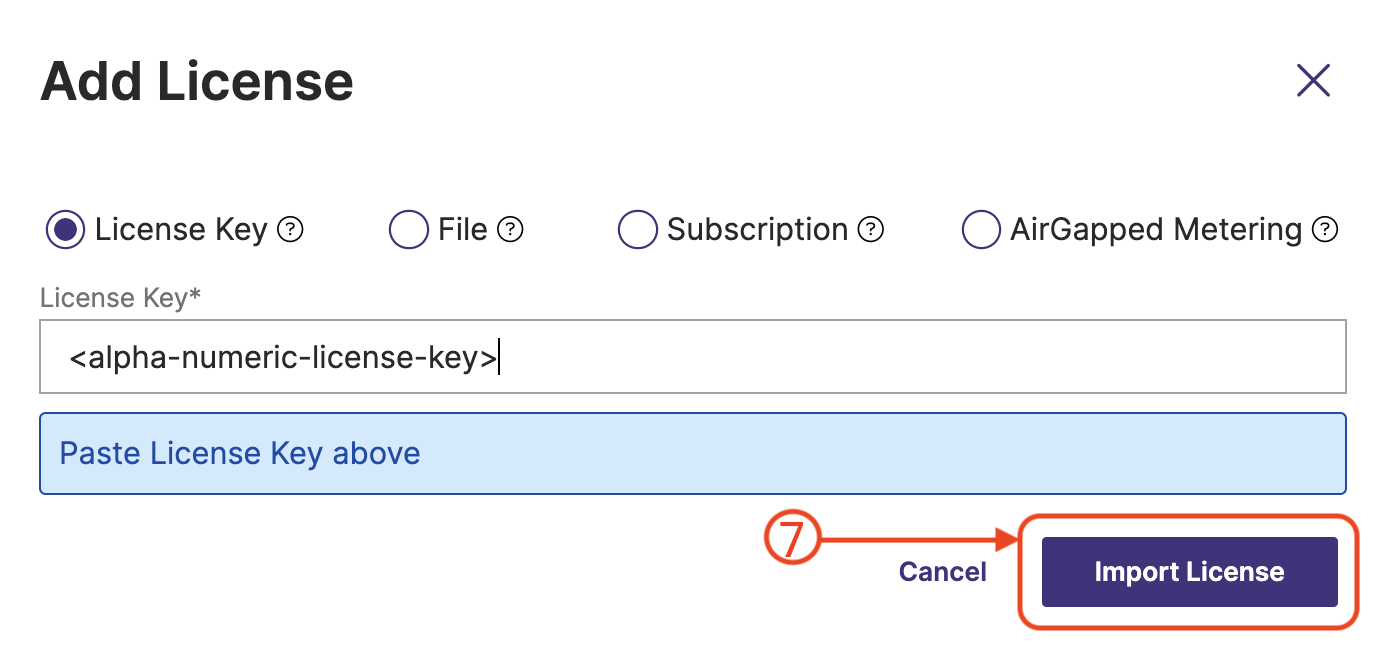Click the 'Subscription' option label text
Screen dimensions: 1386x654
(757, 230)
